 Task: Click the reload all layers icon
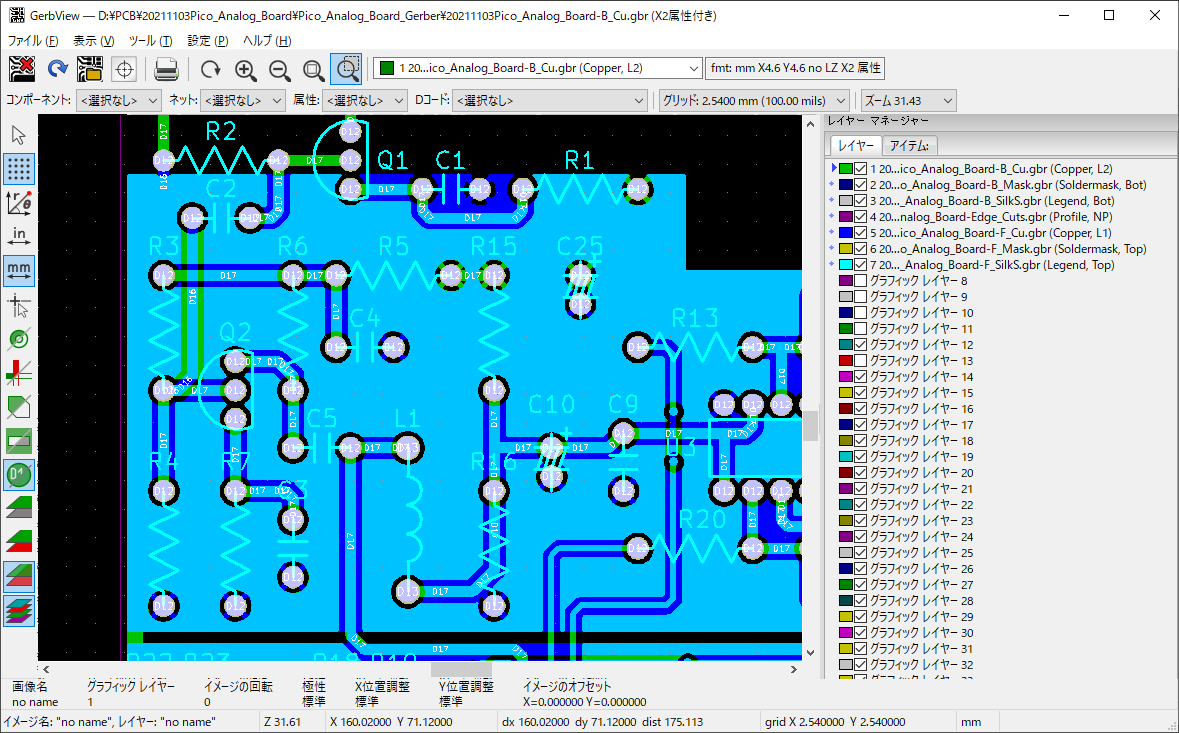pyautogui.click(x=57, y=68)
